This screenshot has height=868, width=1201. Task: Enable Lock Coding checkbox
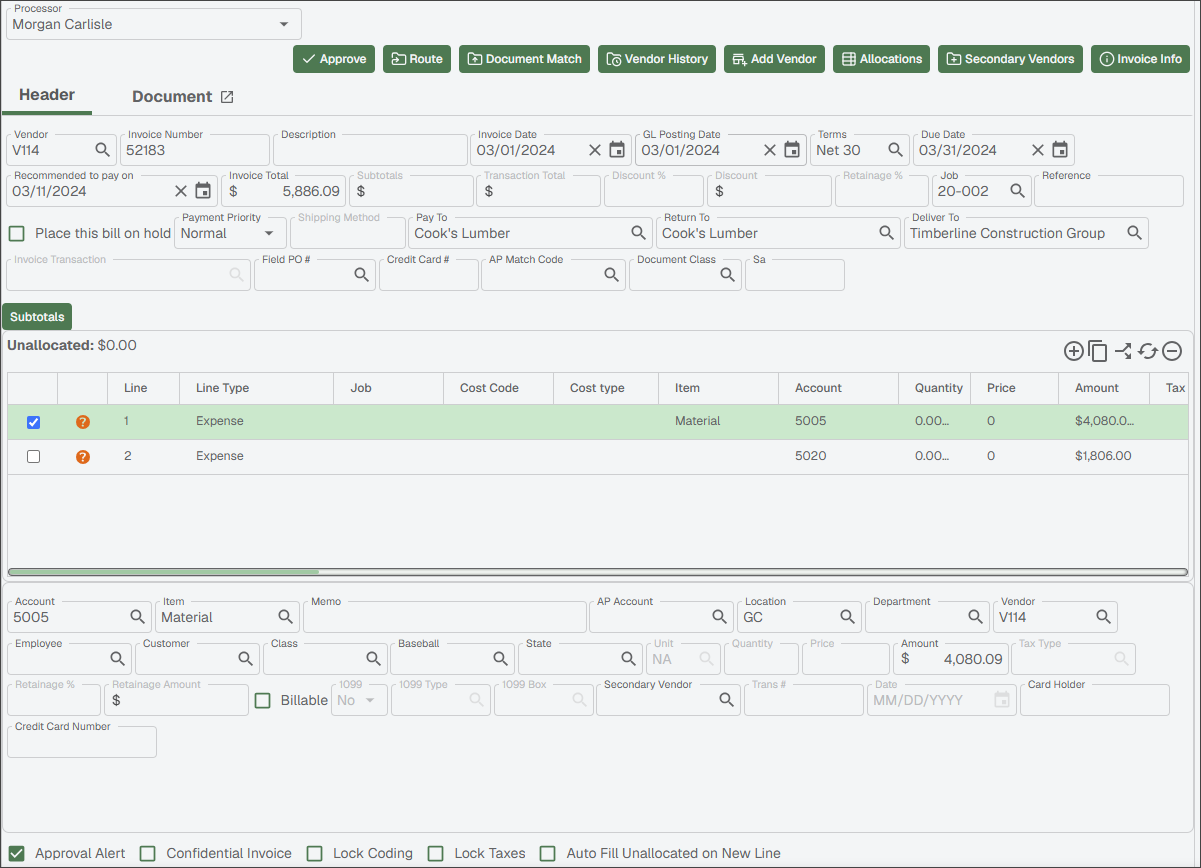tap(314, 853)
